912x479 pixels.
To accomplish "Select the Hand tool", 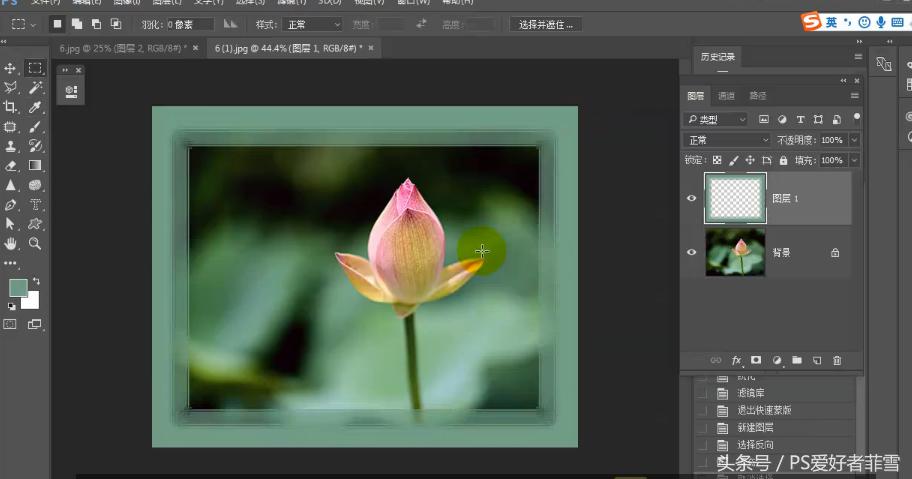I will [10, 244].
